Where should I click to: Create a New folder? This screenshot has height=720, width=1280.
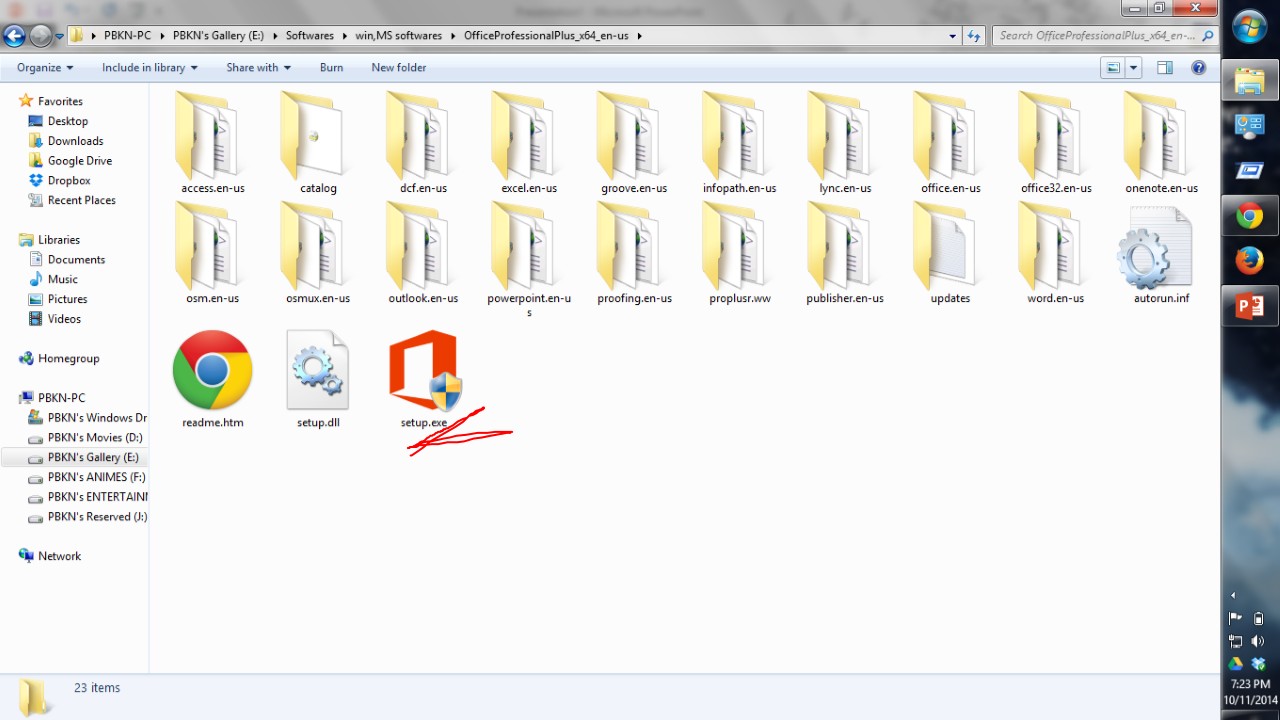398,68
